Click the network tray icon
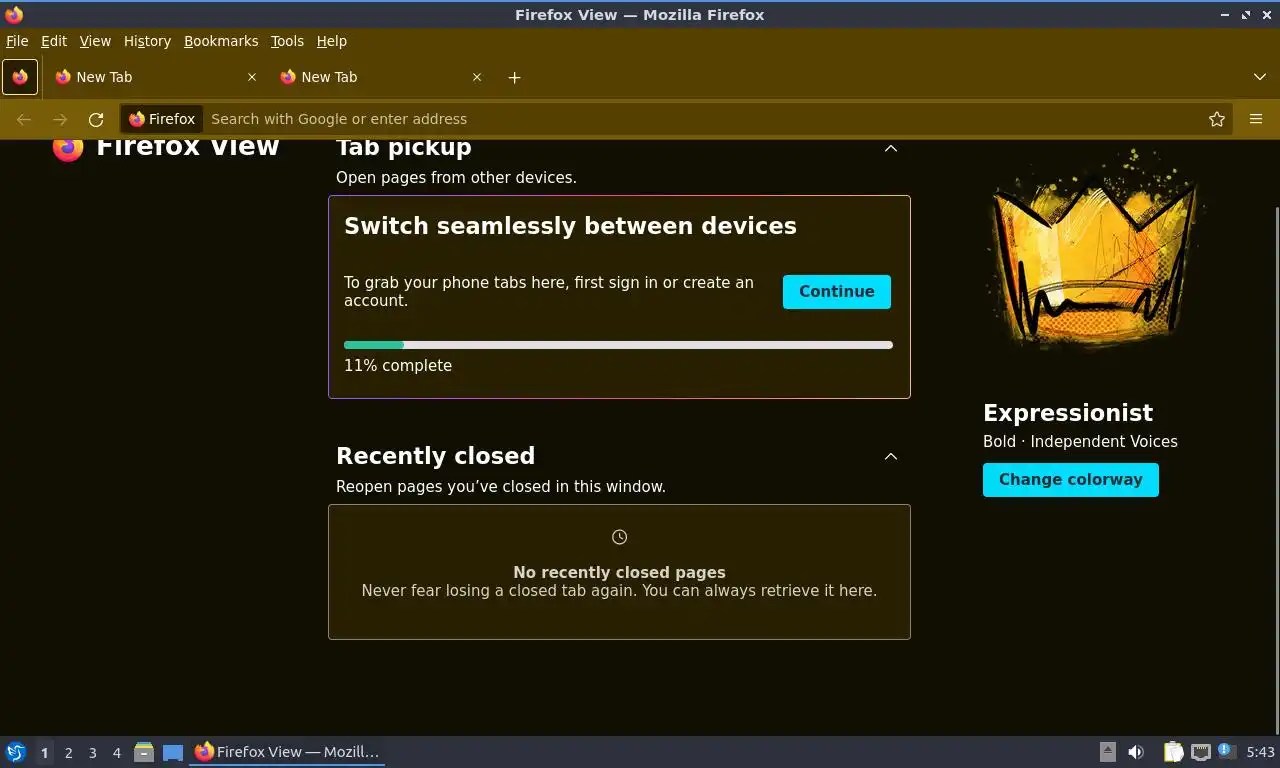This screenshot has height=768, width=1280. tap(1201, 752)
